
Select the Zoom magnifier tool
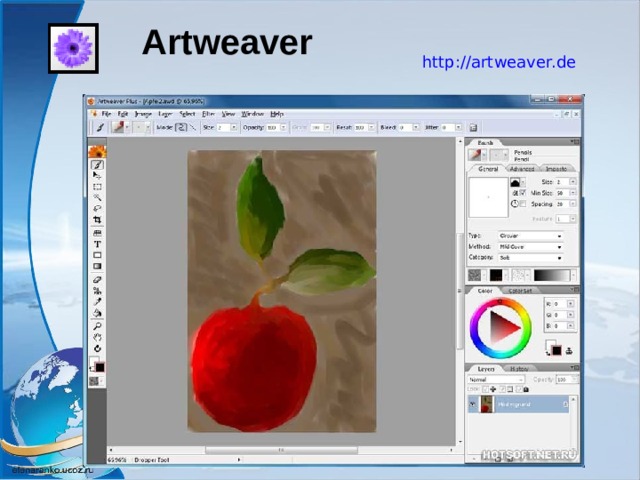[97, 327]
